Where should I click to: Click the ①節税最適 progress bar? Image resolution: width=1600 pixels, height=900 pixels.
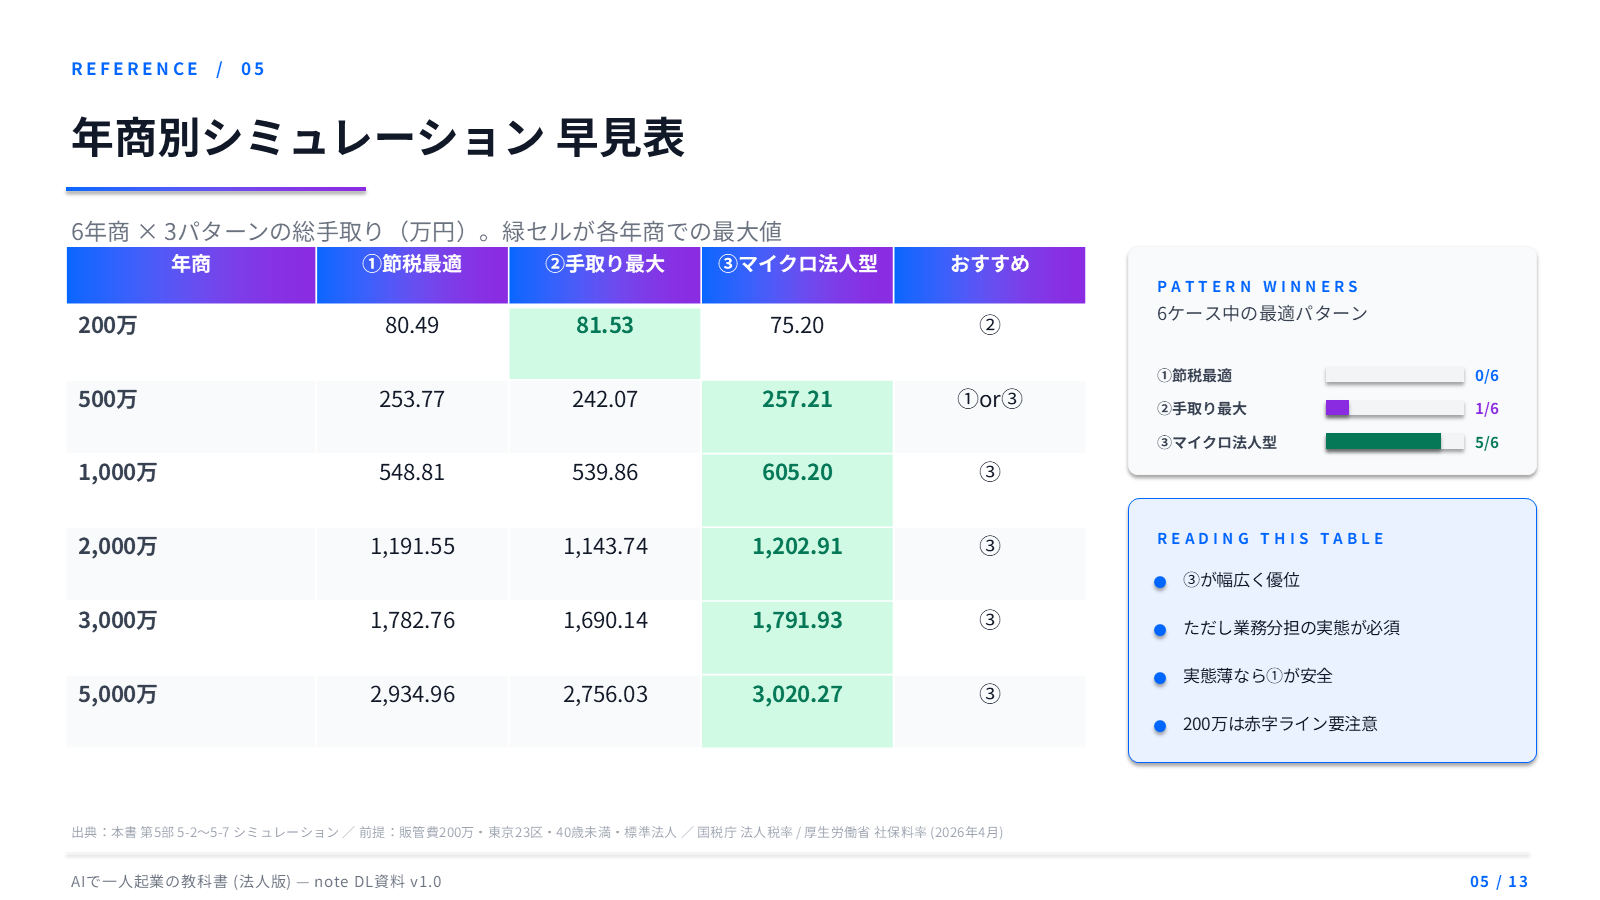1395,376
